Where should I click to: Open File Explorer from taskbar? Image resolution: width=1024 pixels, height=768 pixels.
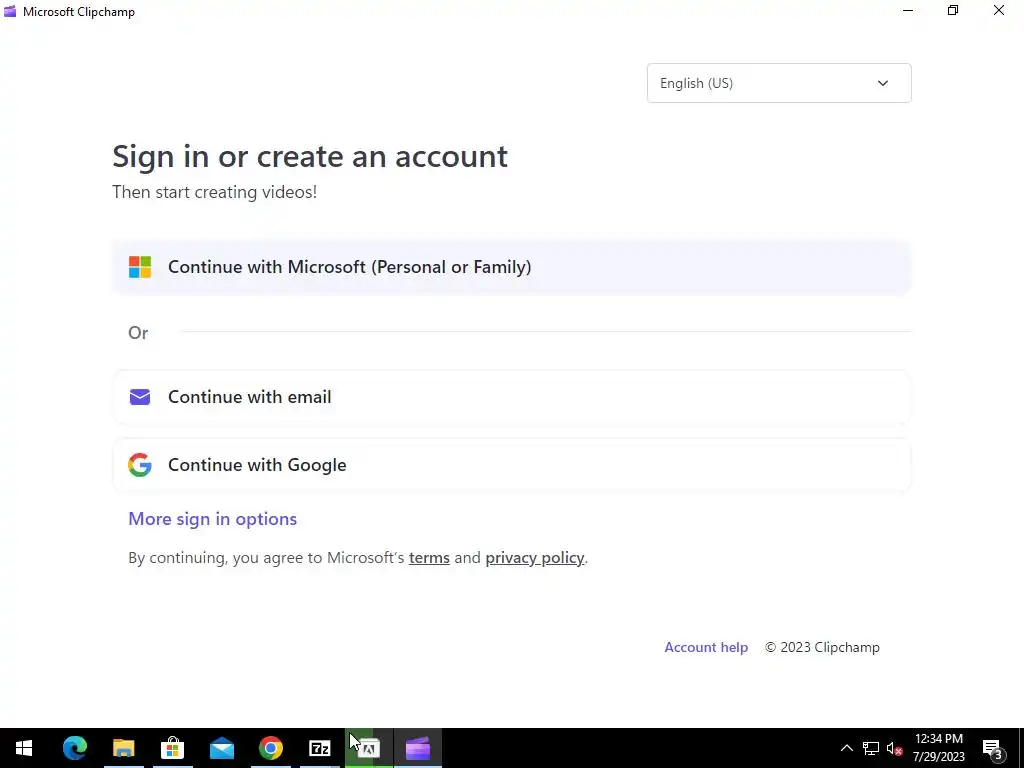tap(123, 748)
